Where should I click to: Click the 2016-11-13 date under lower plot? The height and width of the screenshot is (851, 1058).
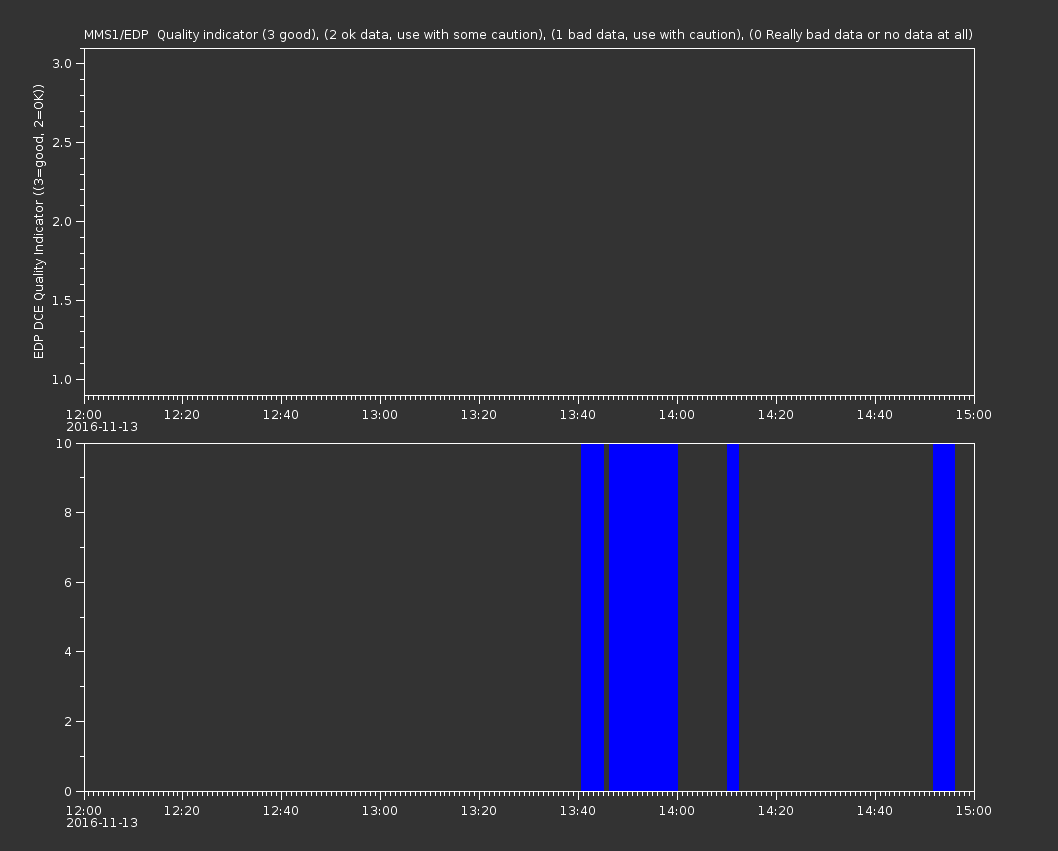coord(102,823)
